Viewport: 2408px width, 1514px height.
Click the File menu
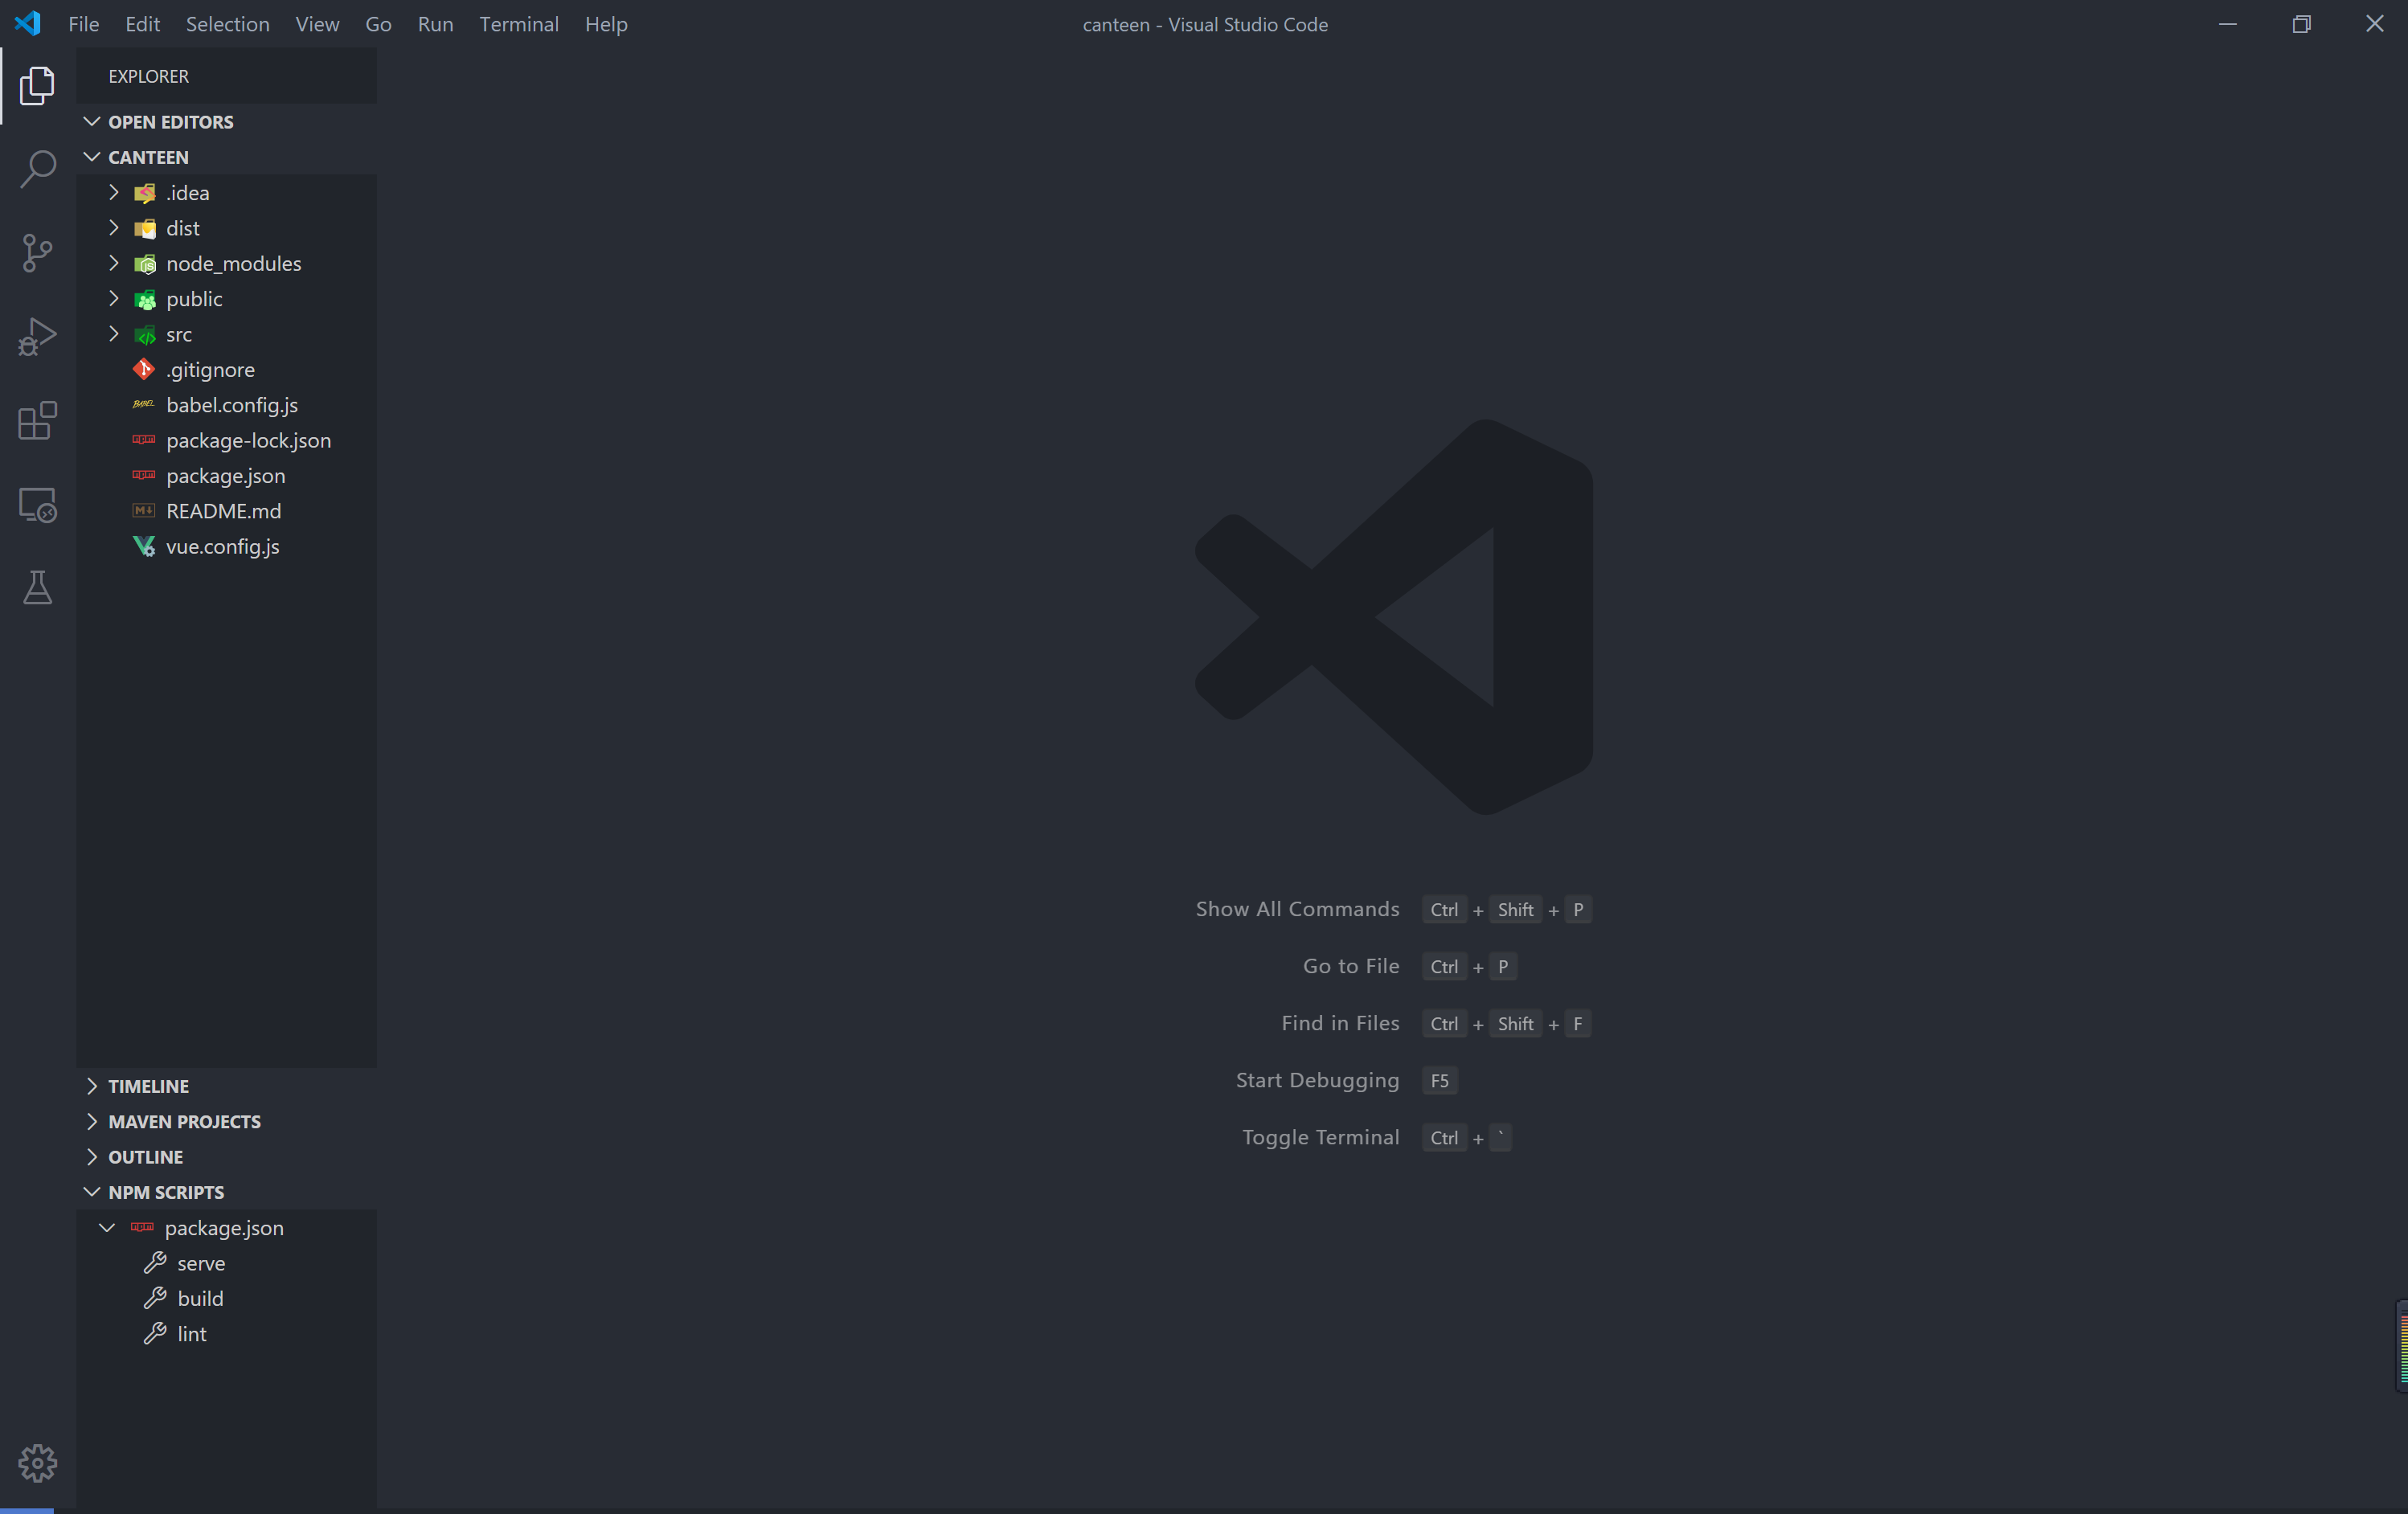(x=82, y=23)
